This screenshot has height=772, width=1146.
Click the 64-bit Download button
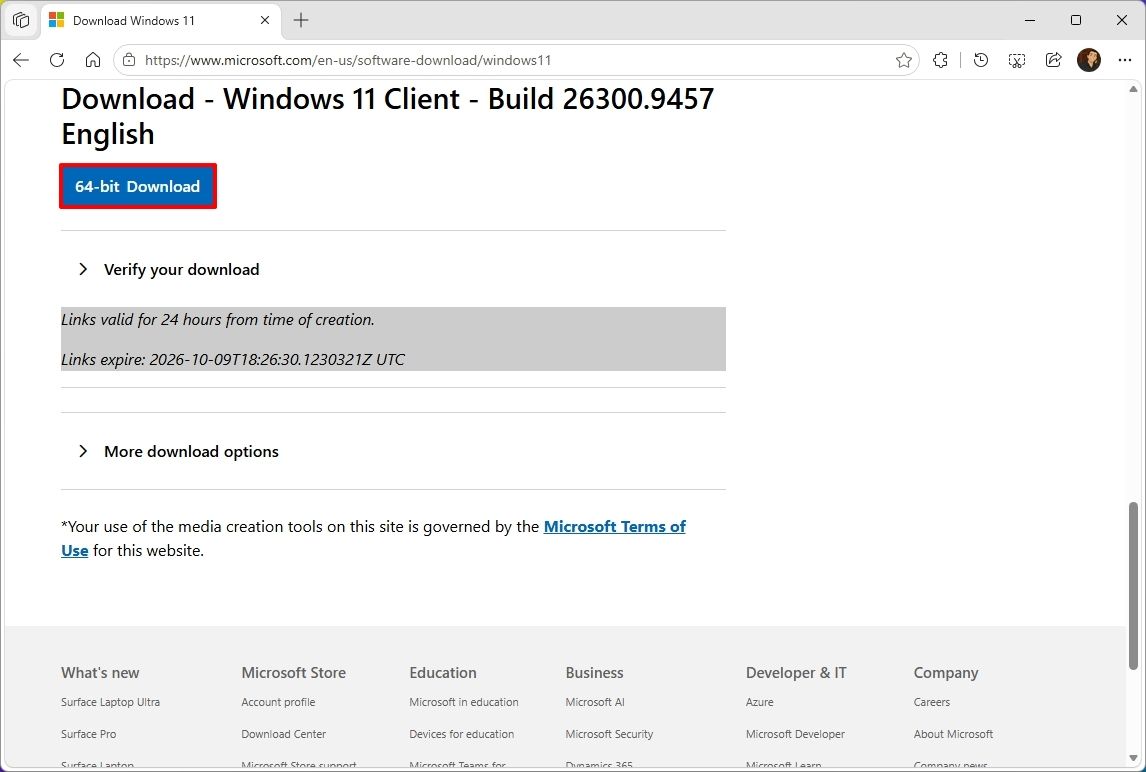tap(137, 186)
